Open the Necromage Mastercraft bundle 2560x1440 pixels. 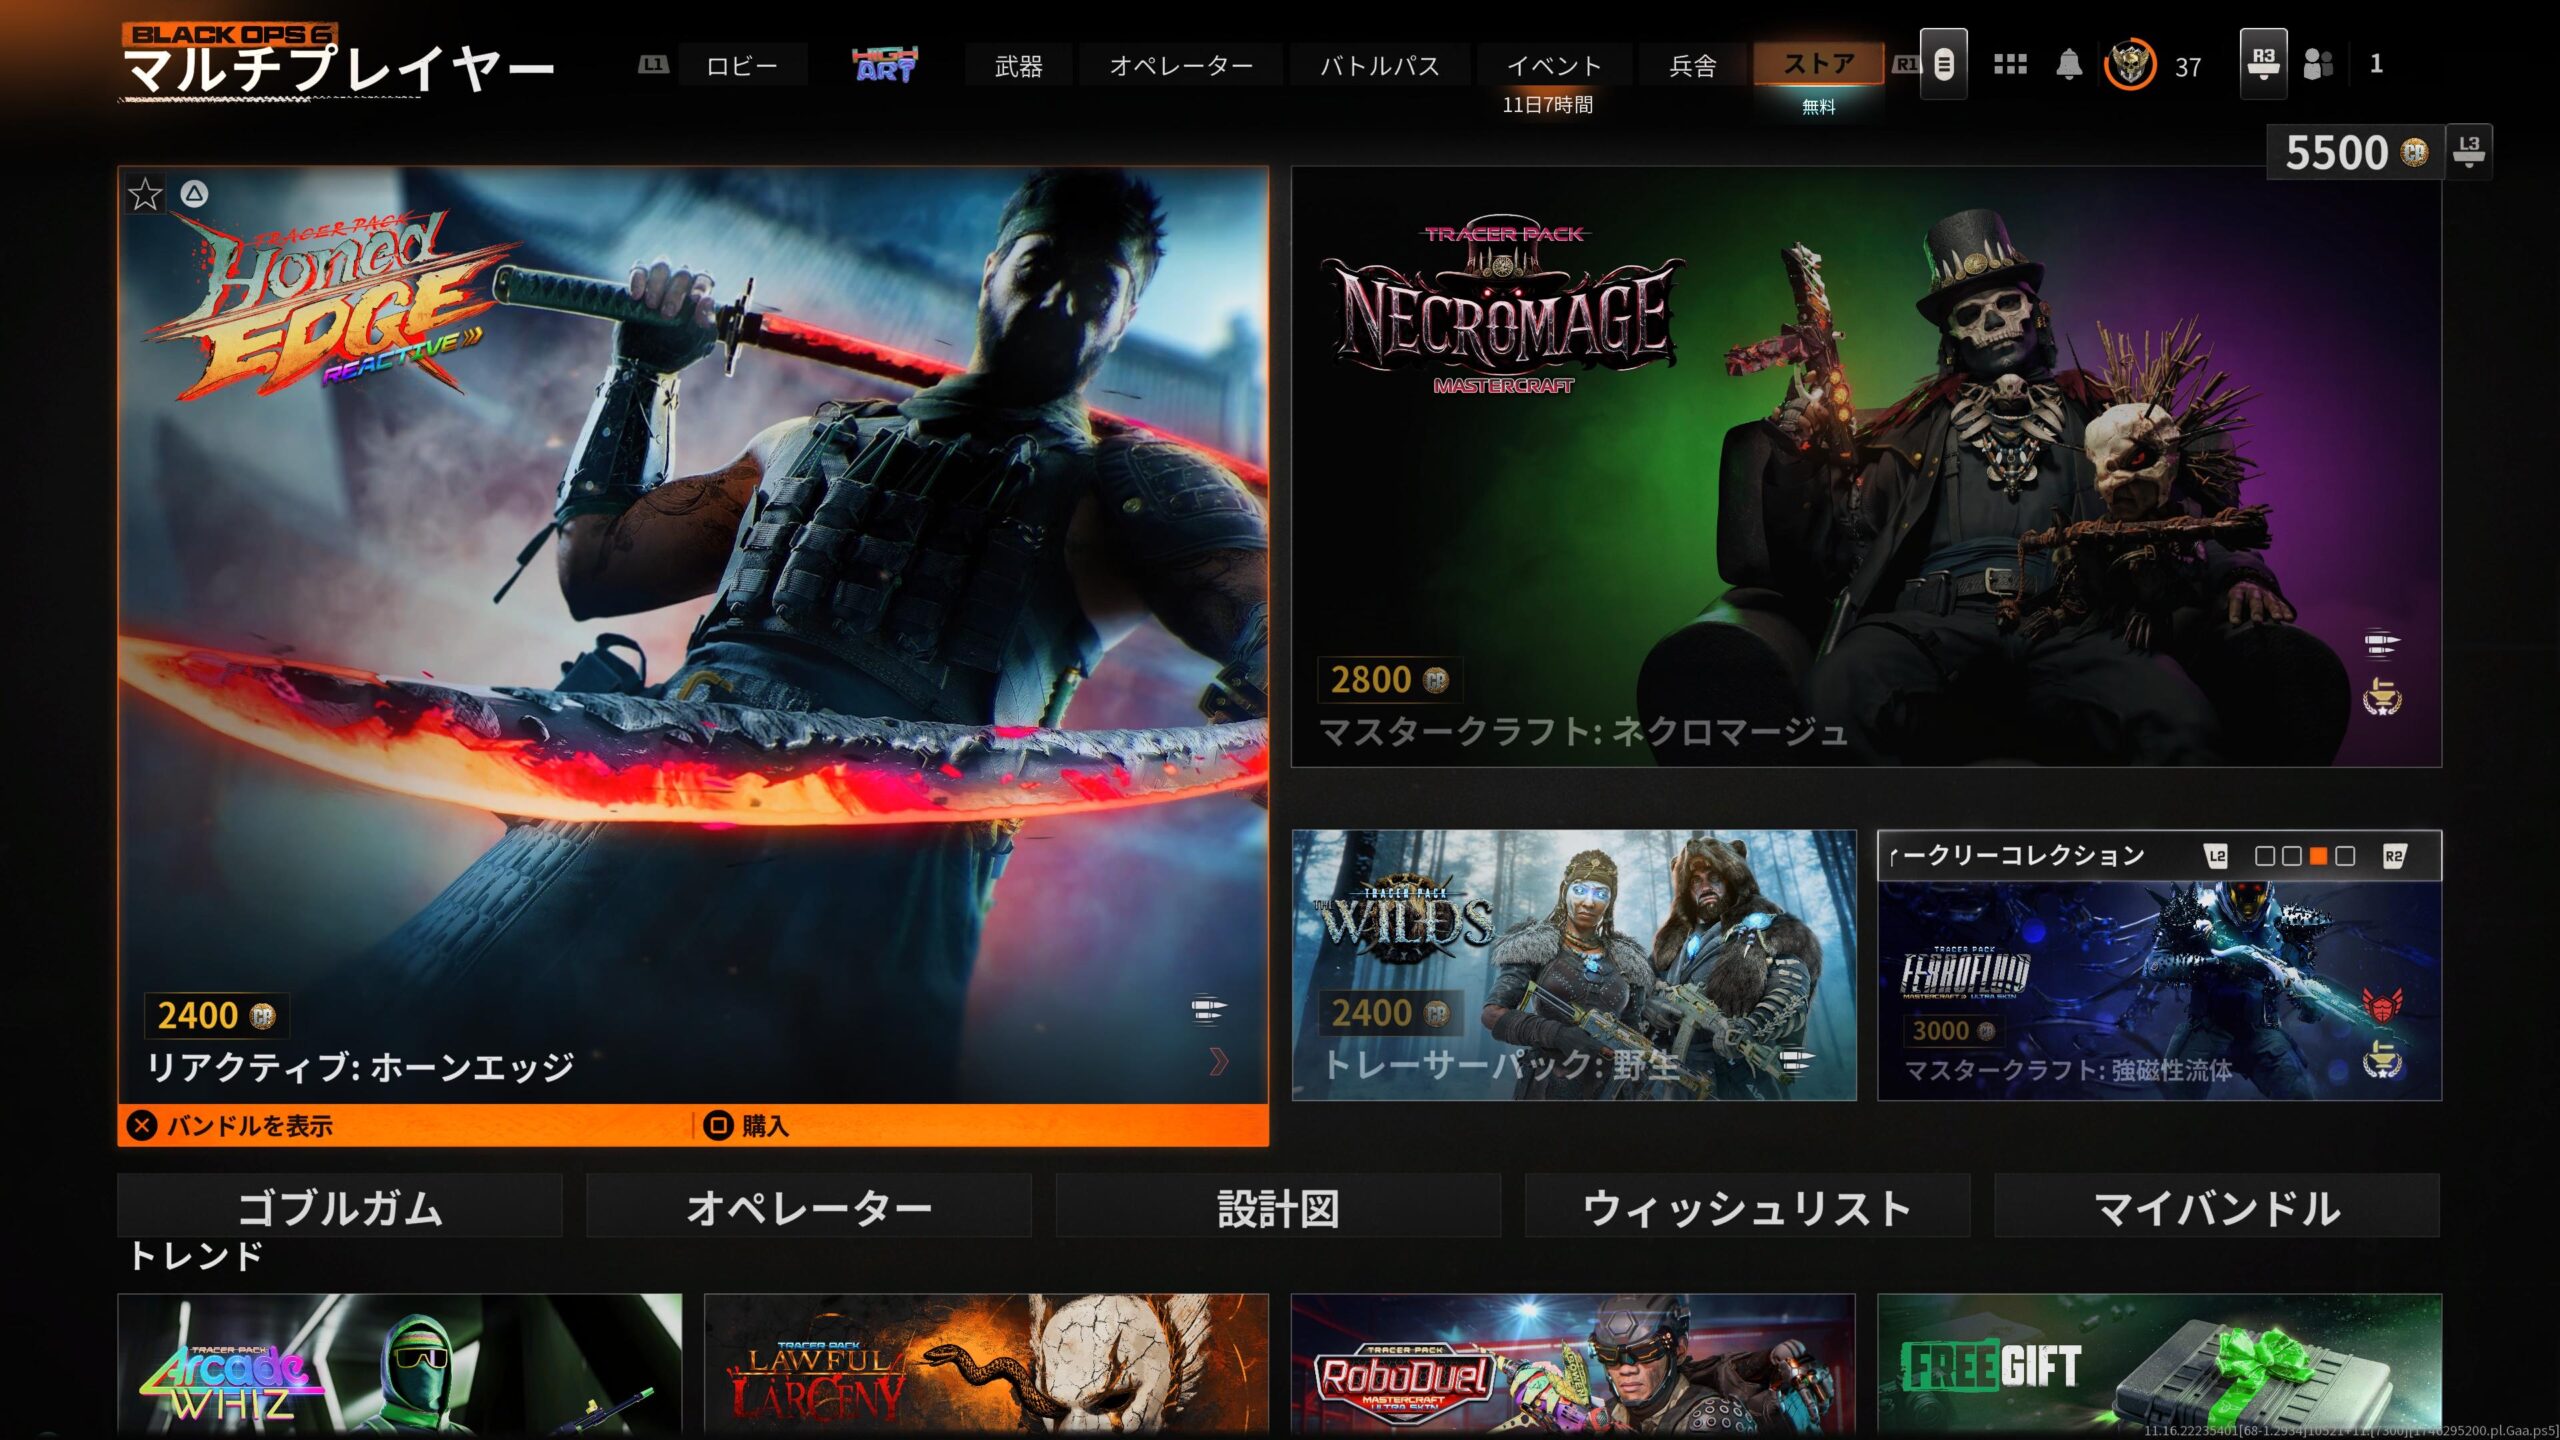click(x=1866, y=467)
